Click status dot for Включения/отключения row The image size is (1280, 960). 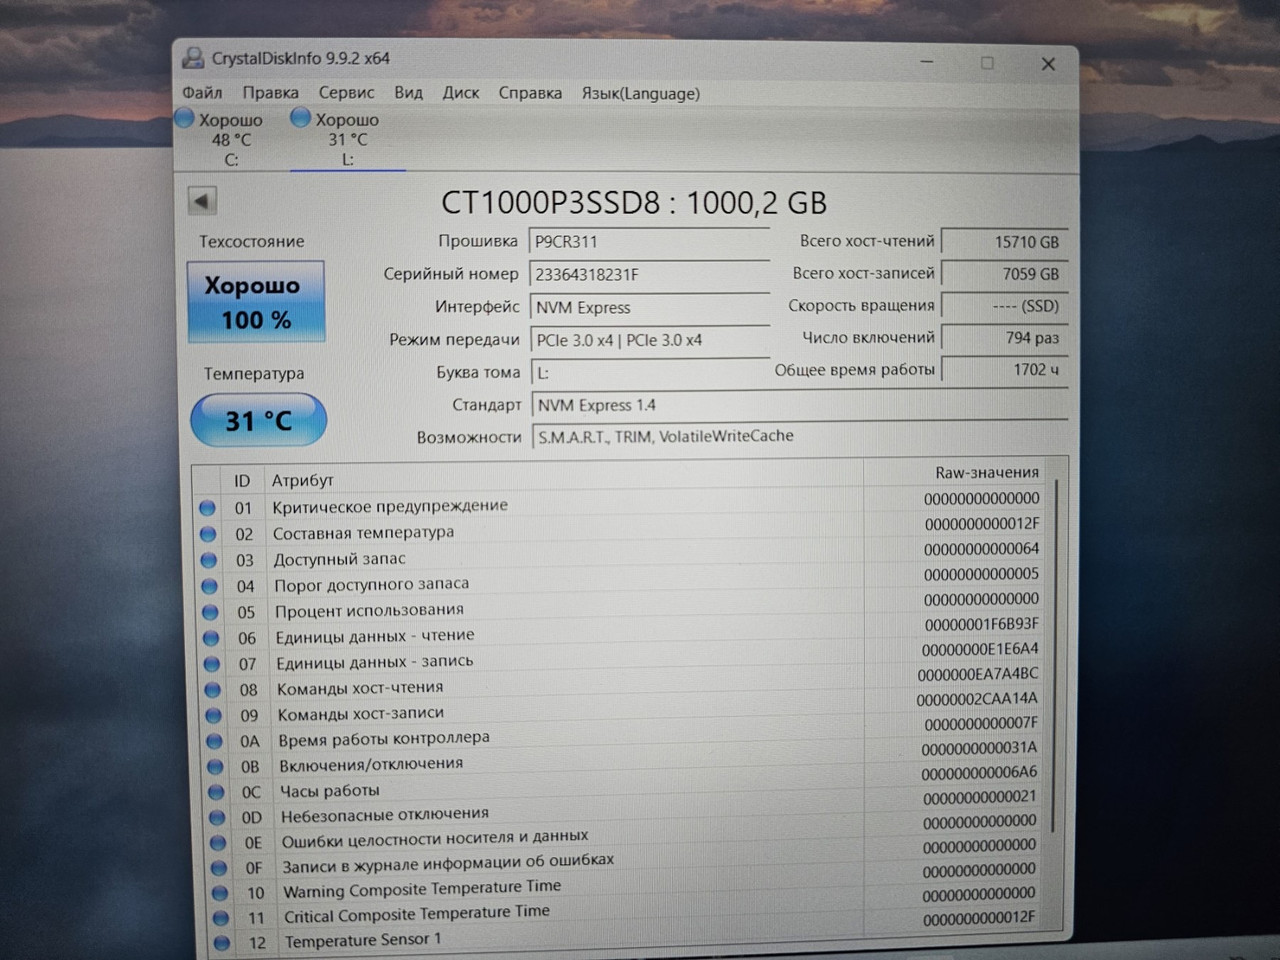pyautogui.click(x=215, y=767)
